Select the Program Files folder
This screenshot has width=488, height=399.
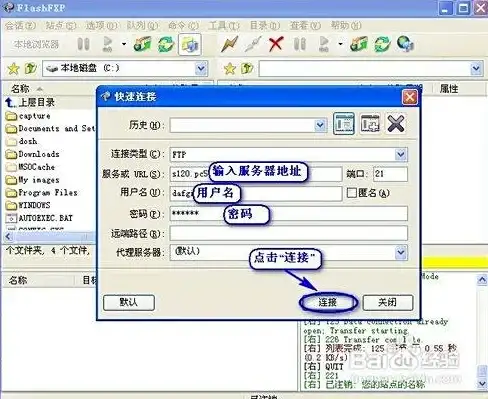[x=42, y=192]
